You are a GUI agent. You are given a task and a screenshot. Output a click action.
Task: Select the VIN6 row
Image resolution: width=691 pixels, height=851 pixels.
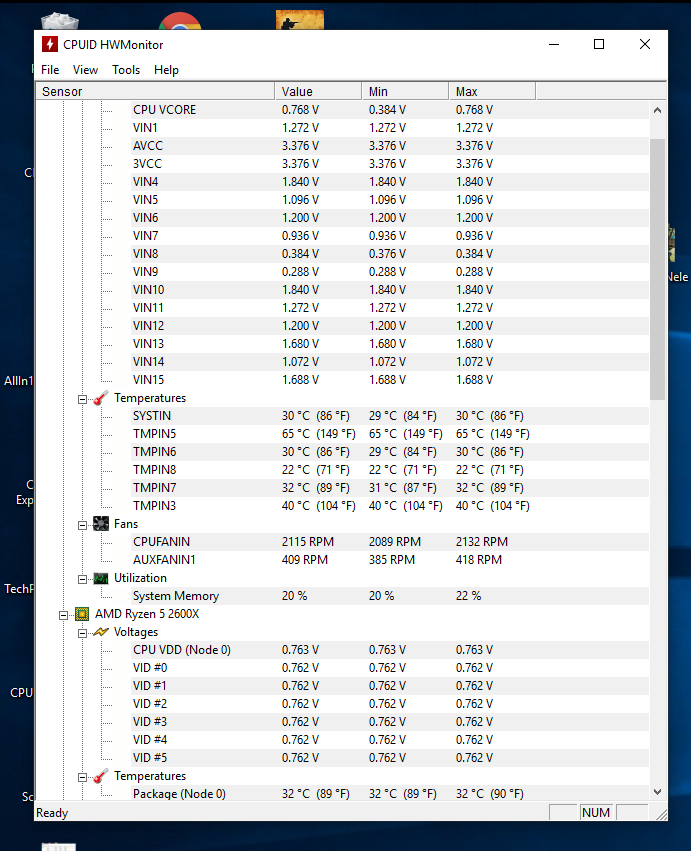(x=390, y=218)
